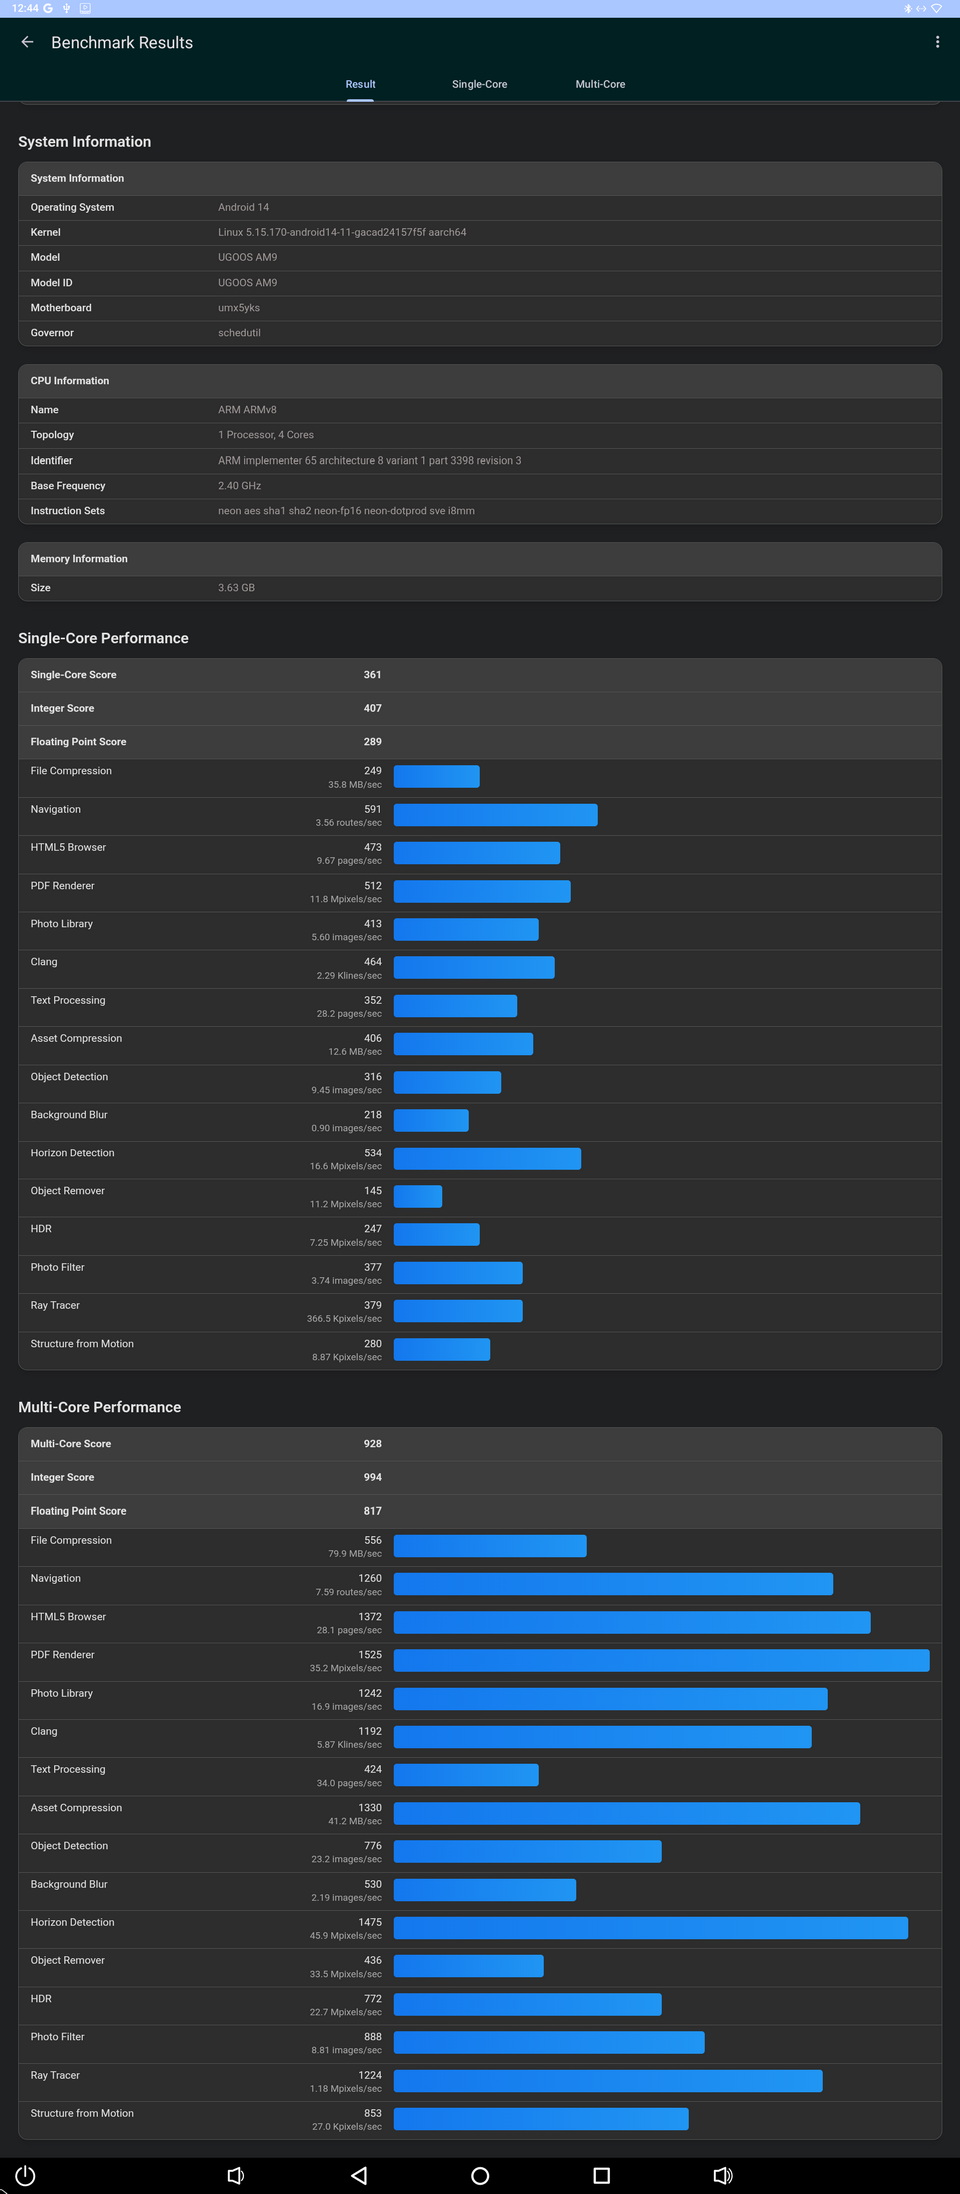Click the clock in the status bar
The width and height of the screenshot is (960, 2194).
click(x=25, y=8)
